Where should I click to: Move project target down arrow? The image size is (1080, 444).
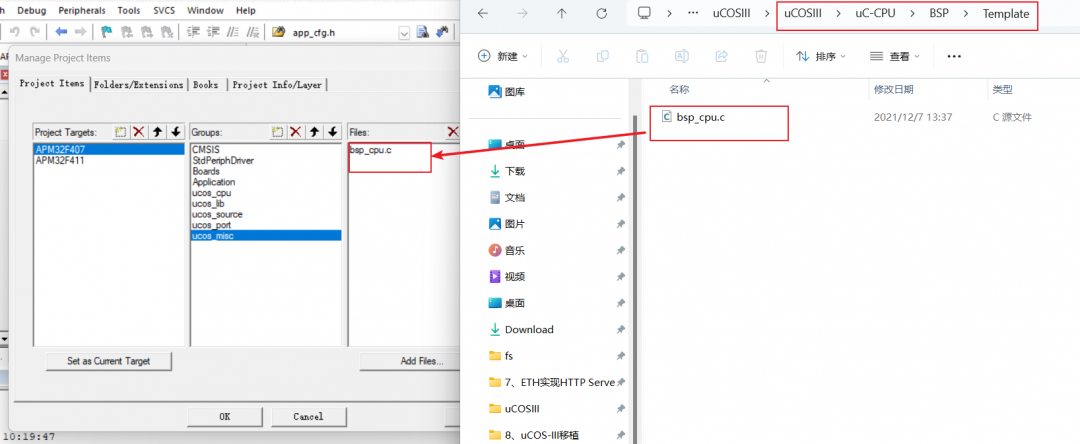[x=176, y=131]
